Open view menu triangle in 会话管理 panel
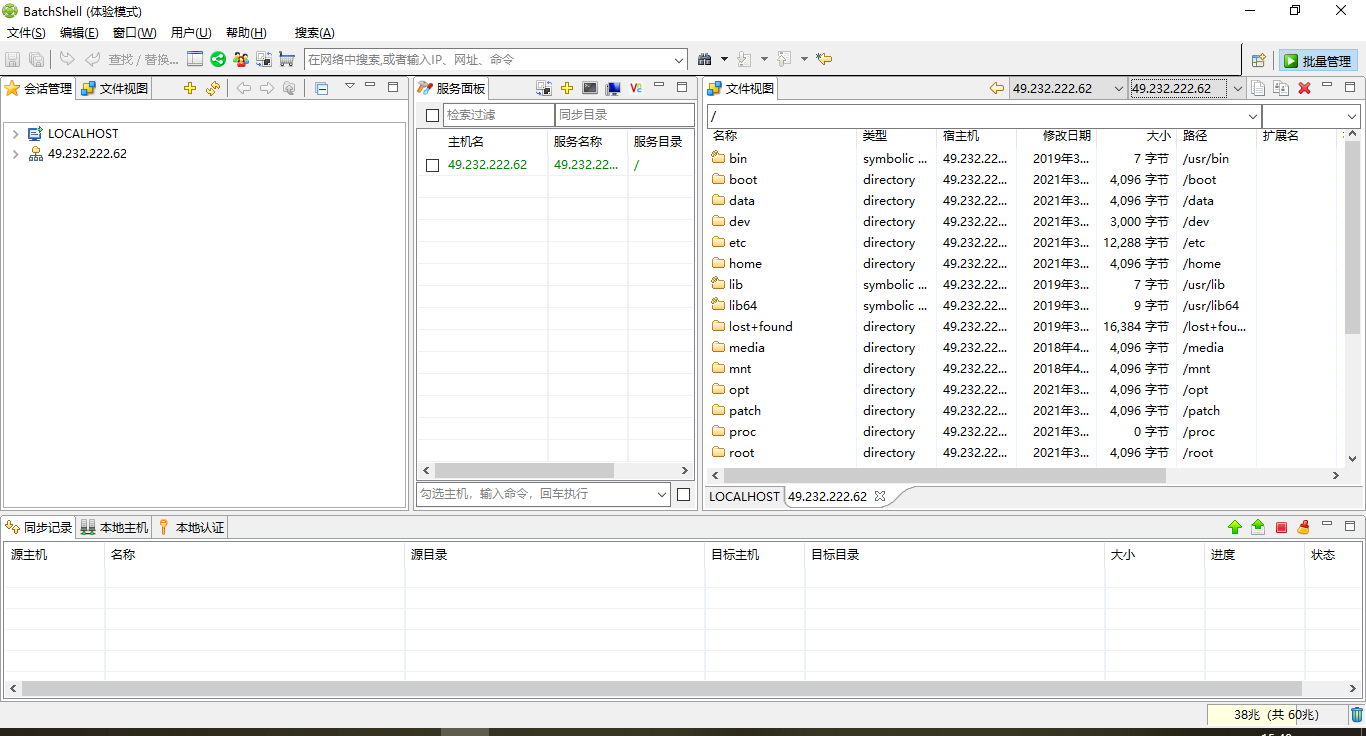The width and height of the screenshot is (1366, 736). pyautogui.click(x=349, y=86)
